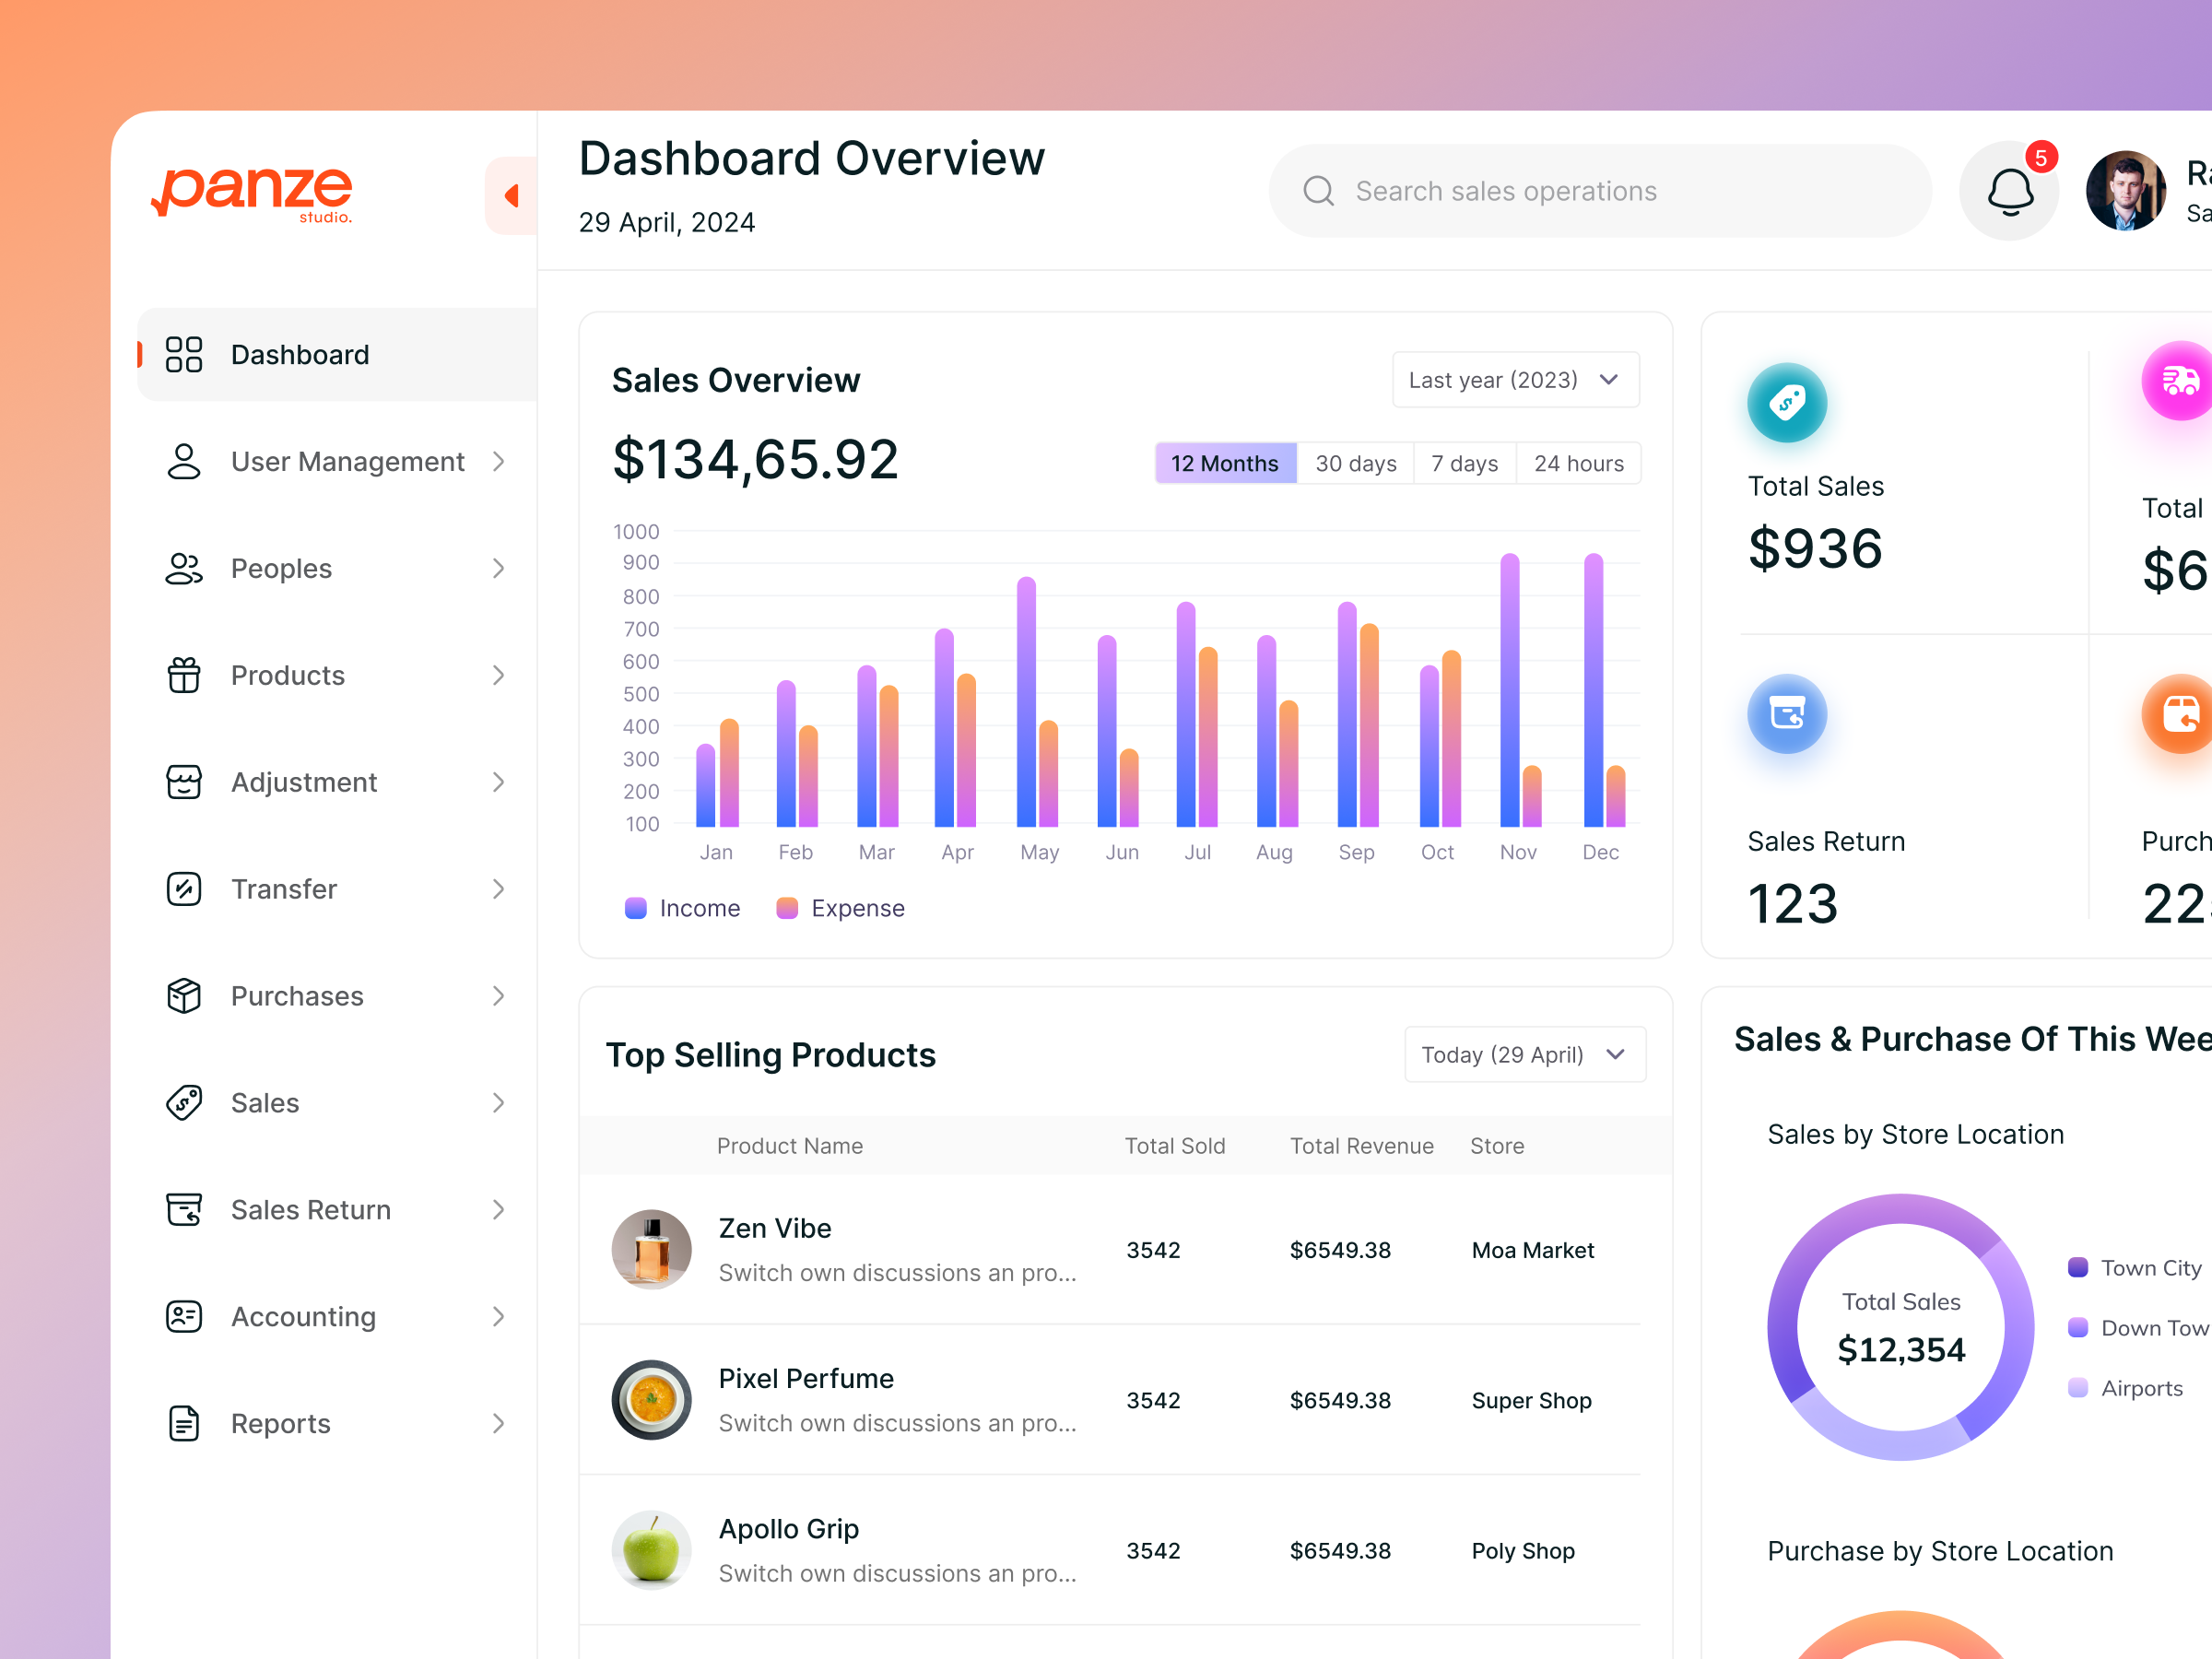The width and height of the screenshot is (2212, 1659).
Task: Toggle the 24 hours view option
Action: 1578,462
